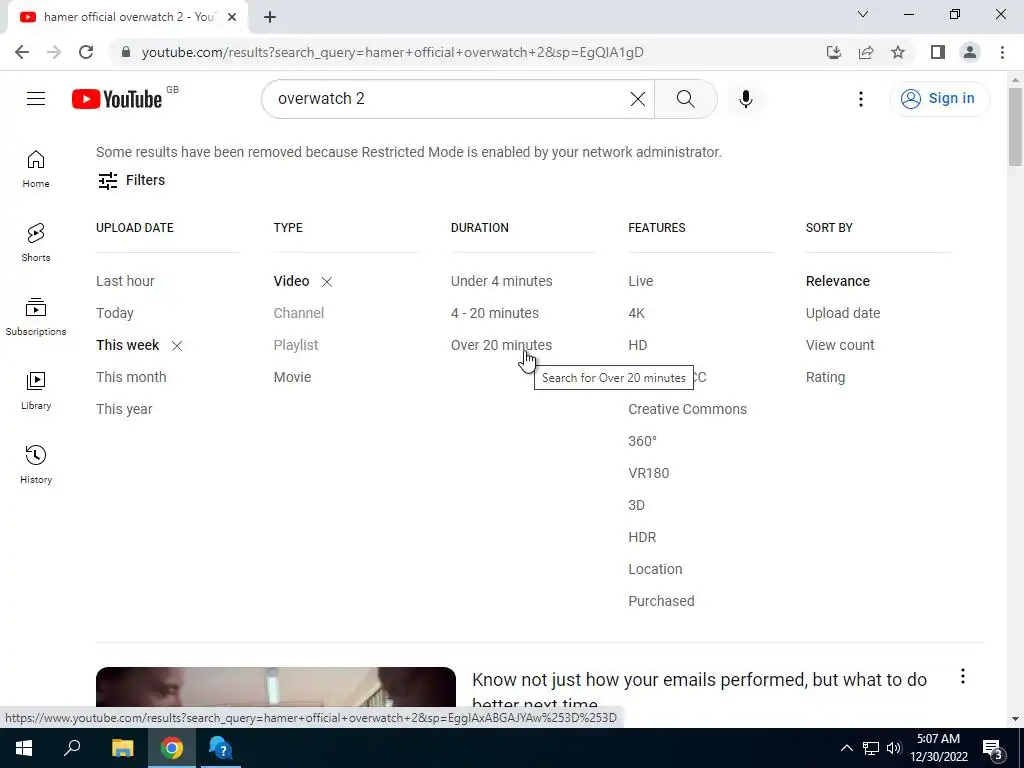The height and width of the screenshot is (768, 1024).
Task: Remove the This week filter
Action: [177, 345]
